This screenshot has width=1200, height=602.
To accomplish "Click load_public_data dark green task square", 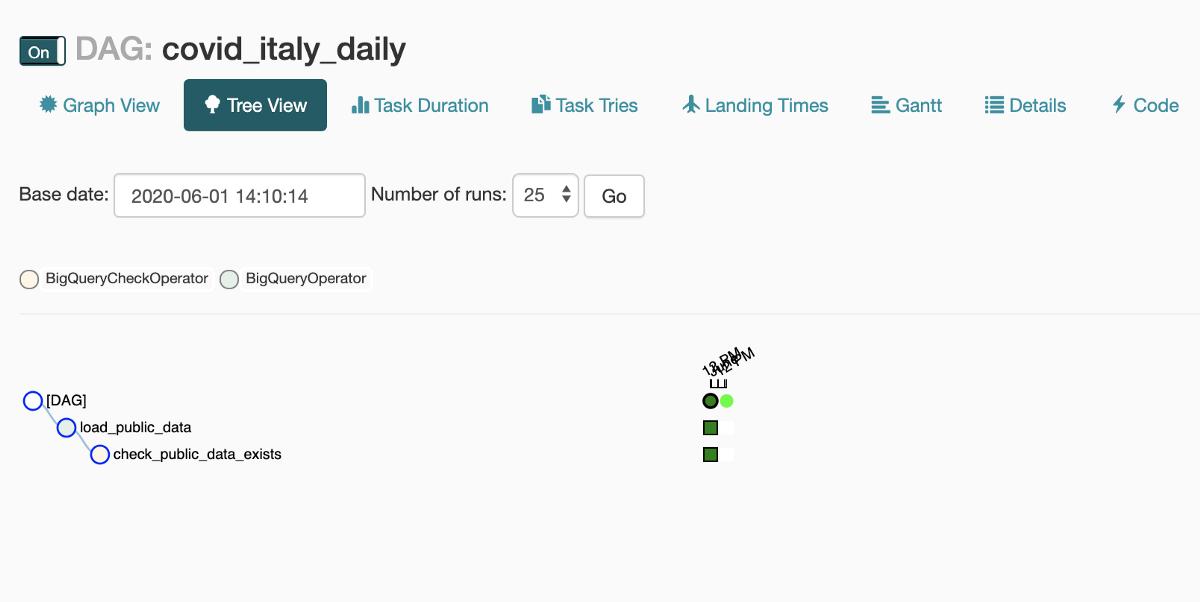I will tap(710, 428).
